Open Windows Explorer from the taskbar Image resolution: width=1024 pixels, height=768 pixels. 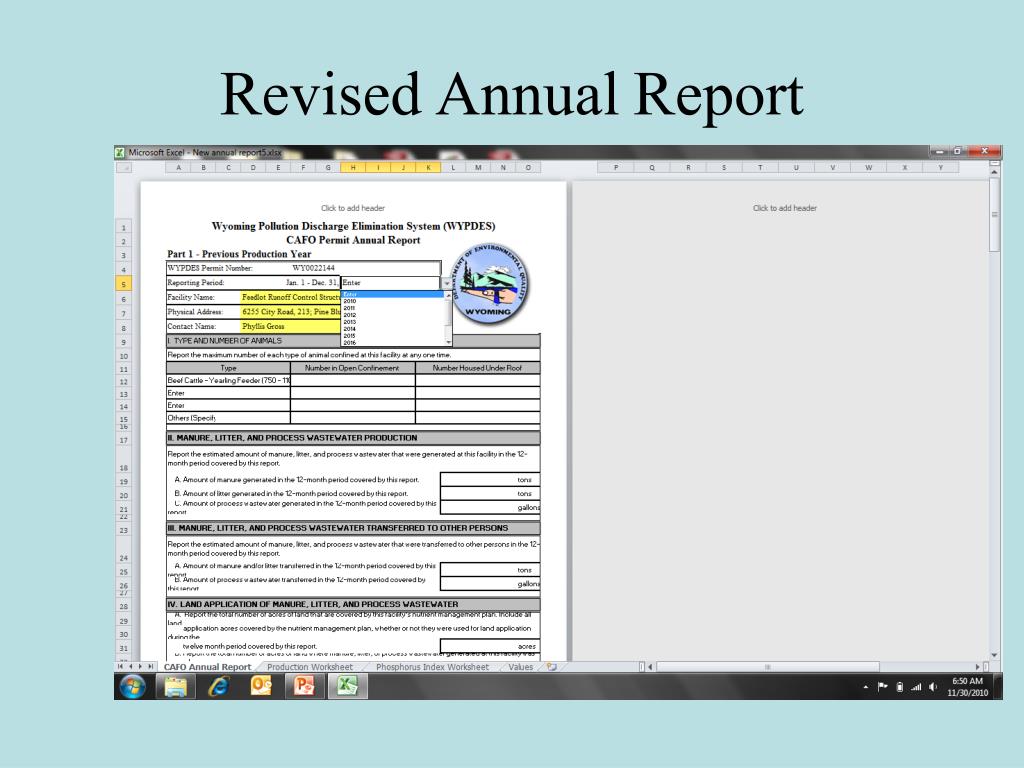(175, 686)
